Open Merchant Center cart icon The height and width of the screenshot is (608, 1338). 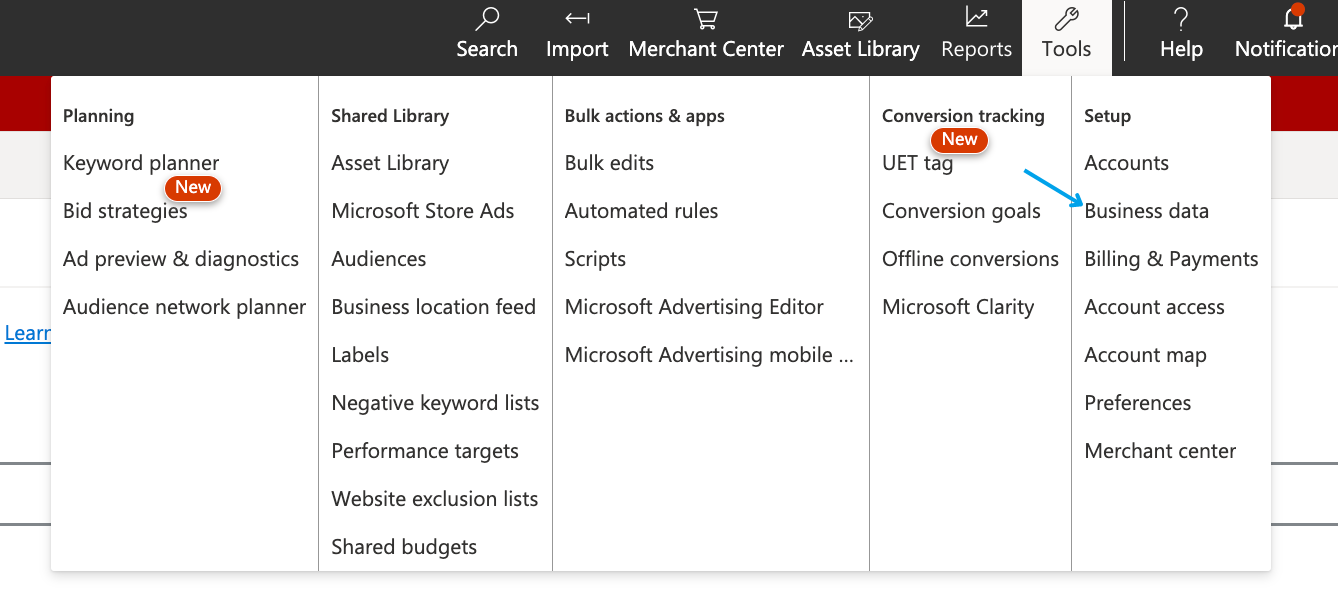tap(706, 18)
